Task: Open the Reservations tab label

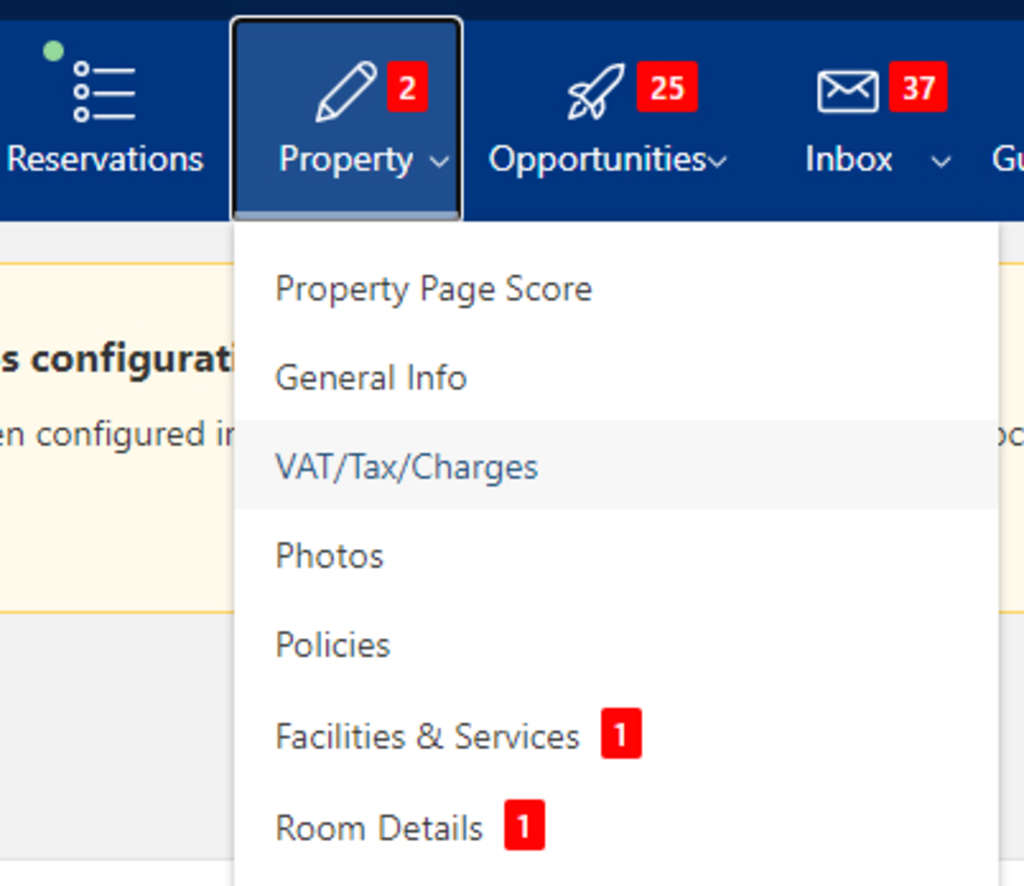Action: click(105, 159)
